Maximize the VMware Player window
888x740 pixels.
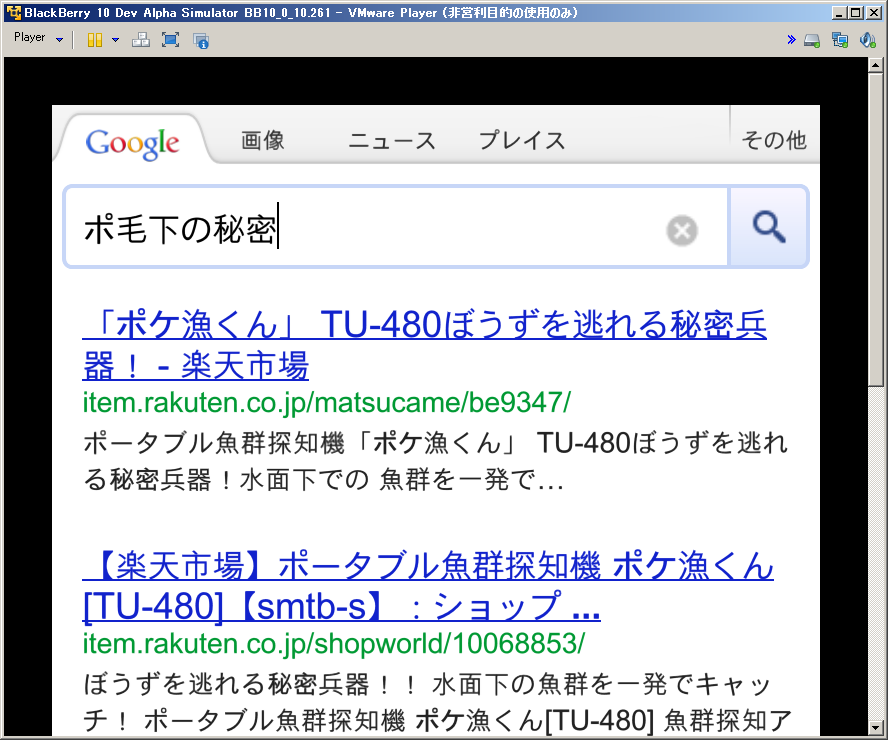856,12
